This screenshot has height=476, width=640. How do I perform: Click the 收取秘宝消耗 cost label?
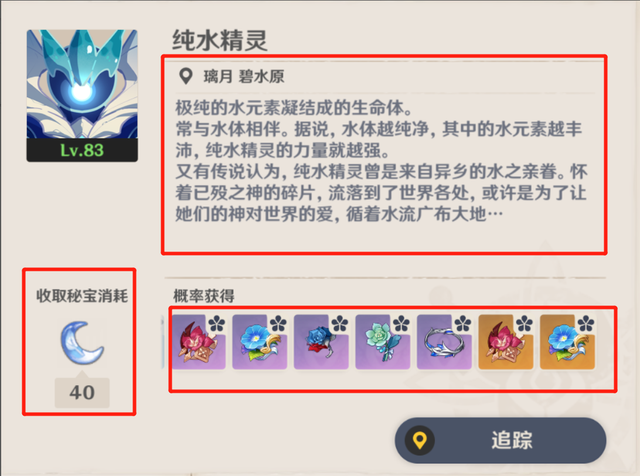point(82,296)
